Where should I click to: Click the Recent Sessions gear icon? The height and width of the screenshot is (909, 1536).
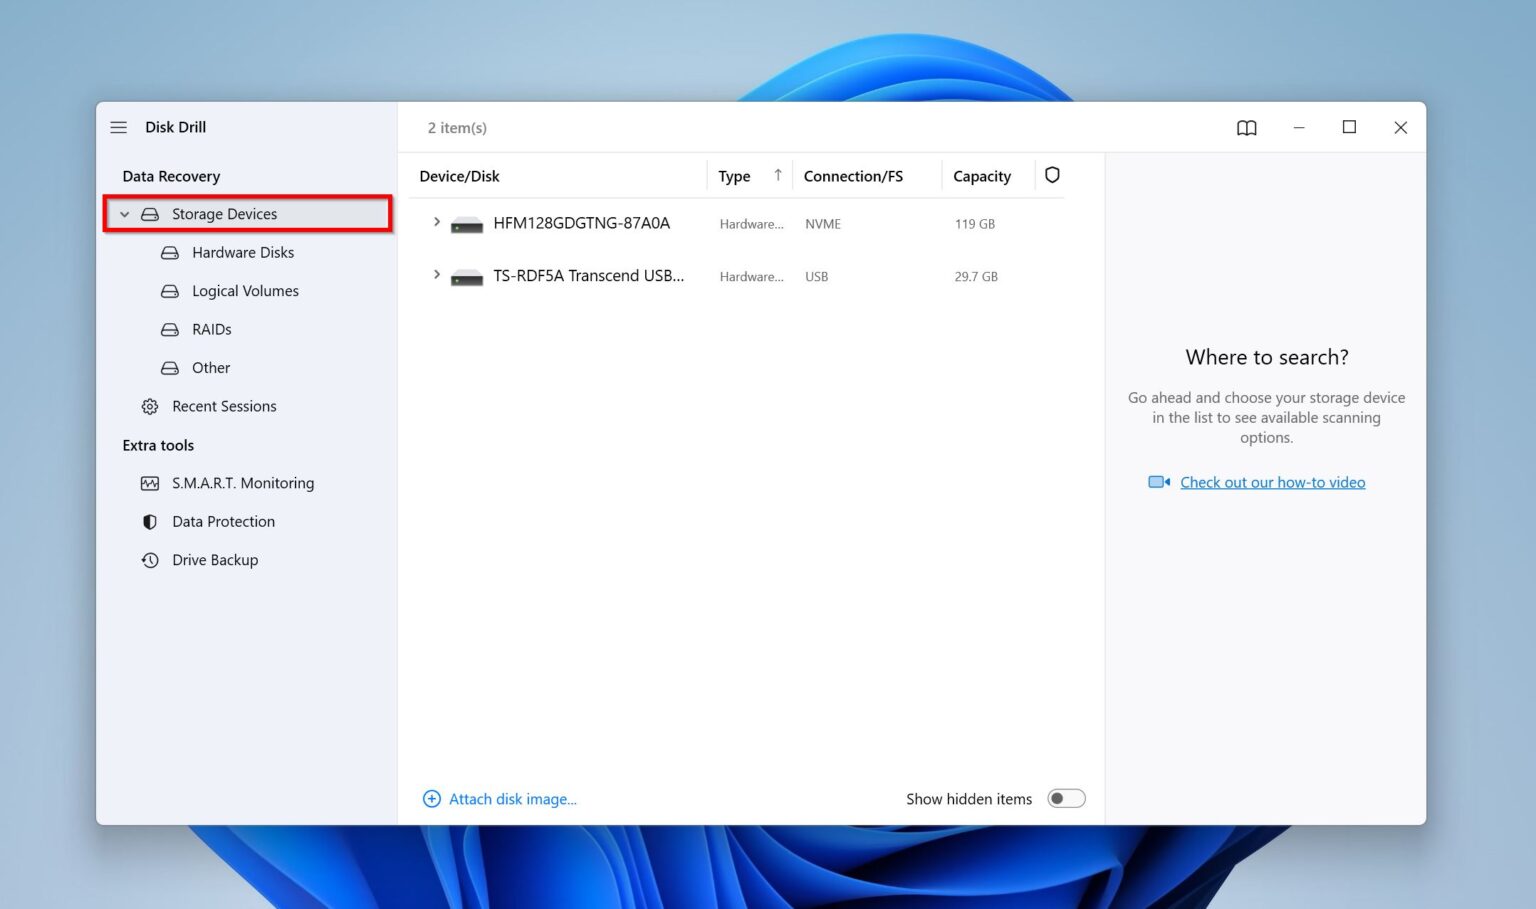pos(149,406)
